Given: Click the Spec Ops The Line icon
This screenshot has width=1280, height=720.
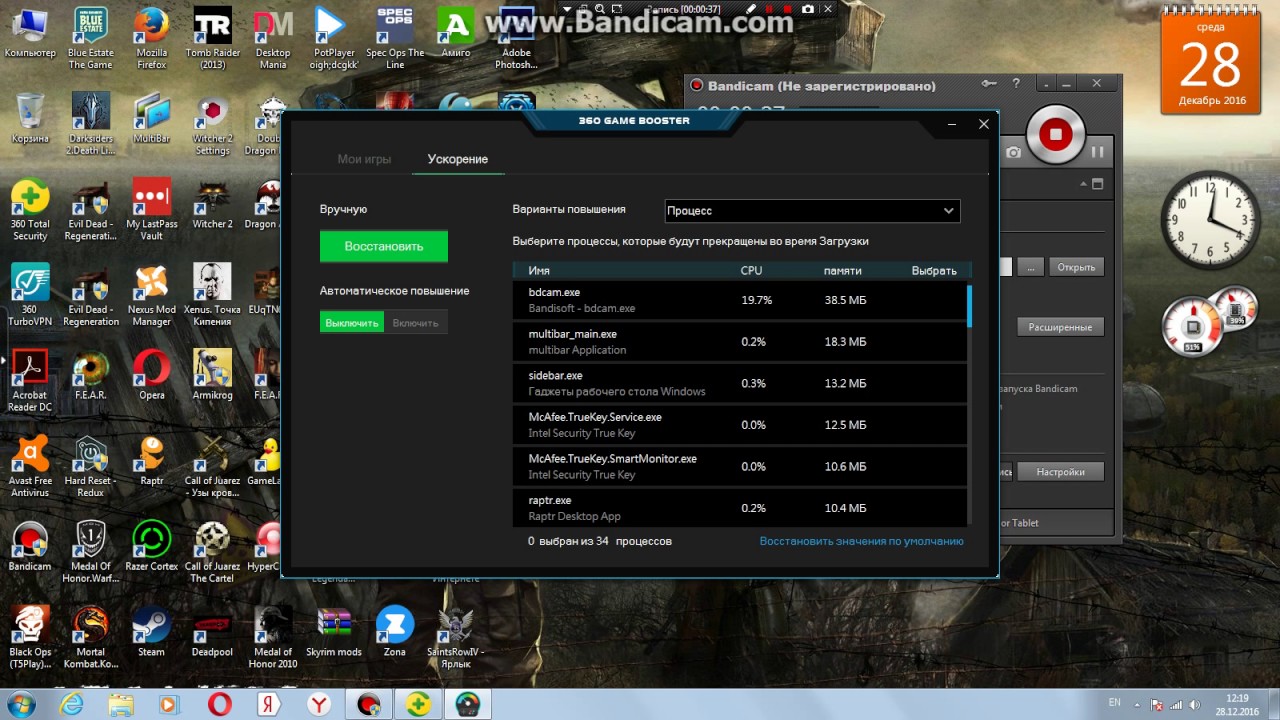Looking at the screenshot, I should click(395, 40).
